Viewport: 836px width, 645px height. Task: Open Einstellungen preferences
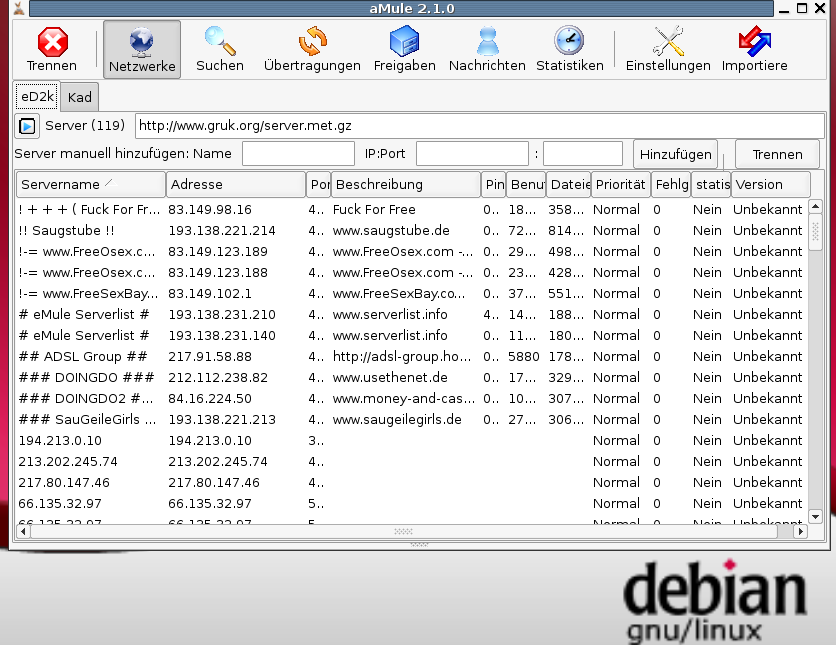point(668,50)
